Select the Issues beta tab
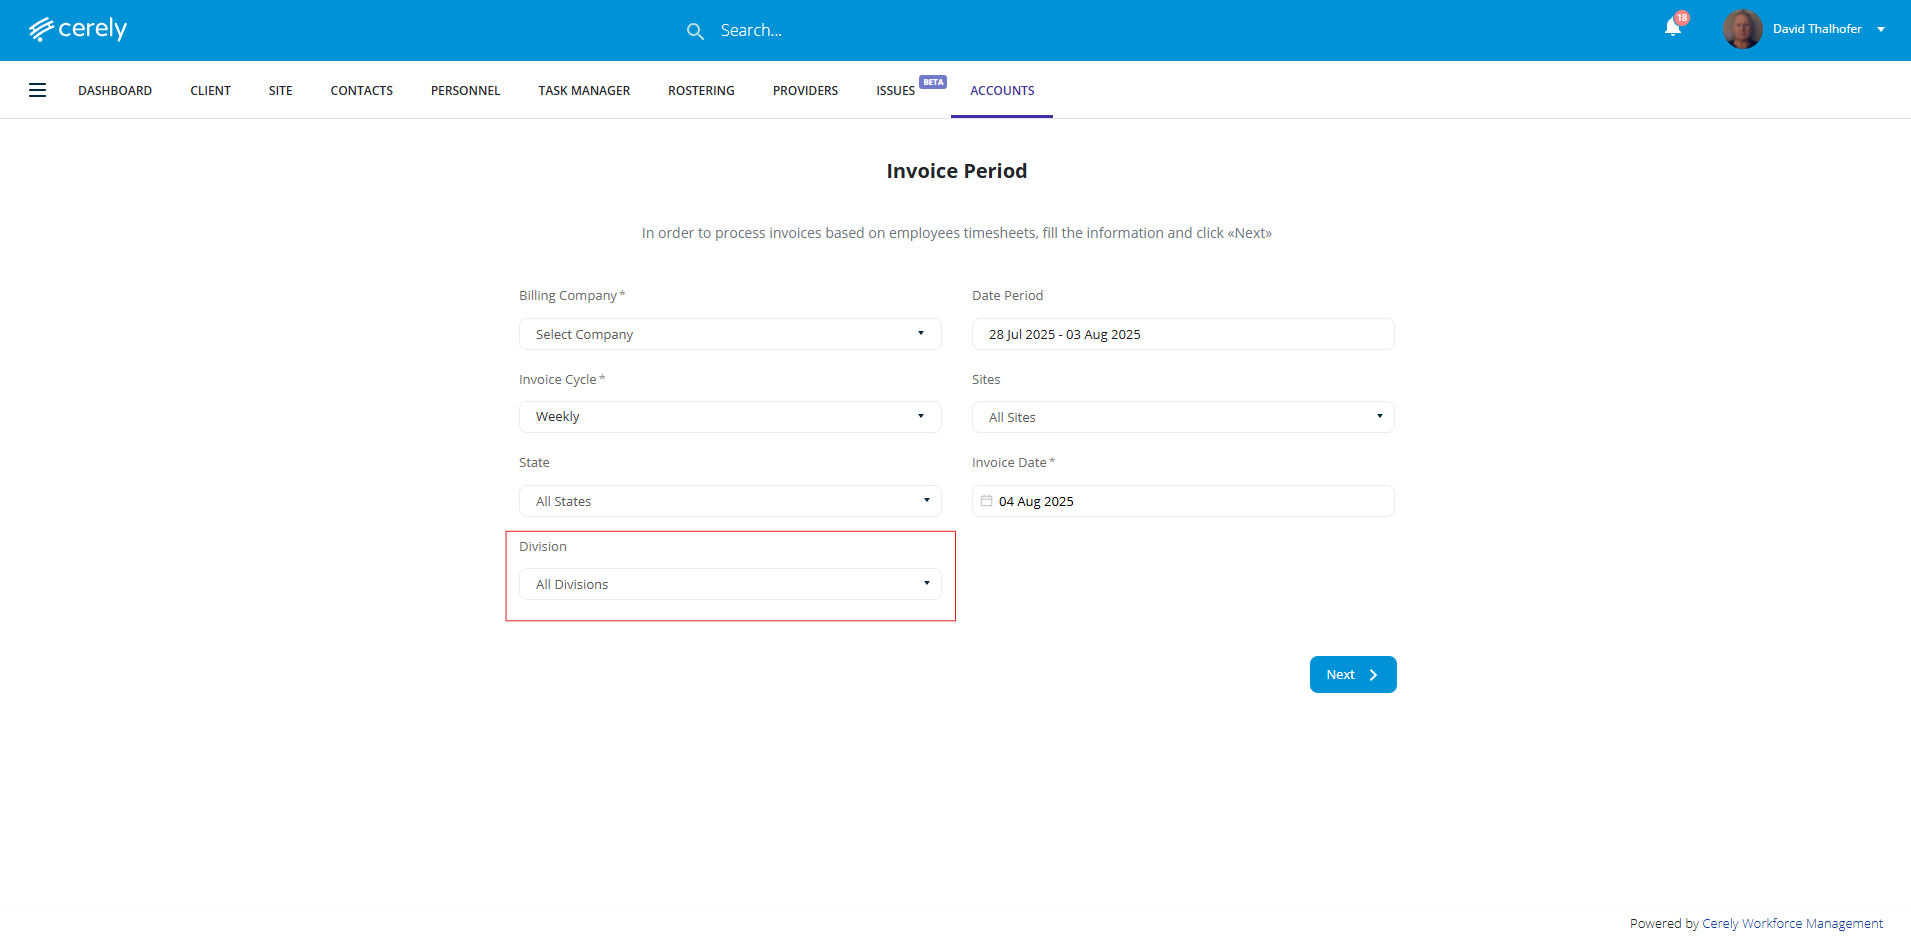The height and width of the screenshot is (938, 1911). 896,90
